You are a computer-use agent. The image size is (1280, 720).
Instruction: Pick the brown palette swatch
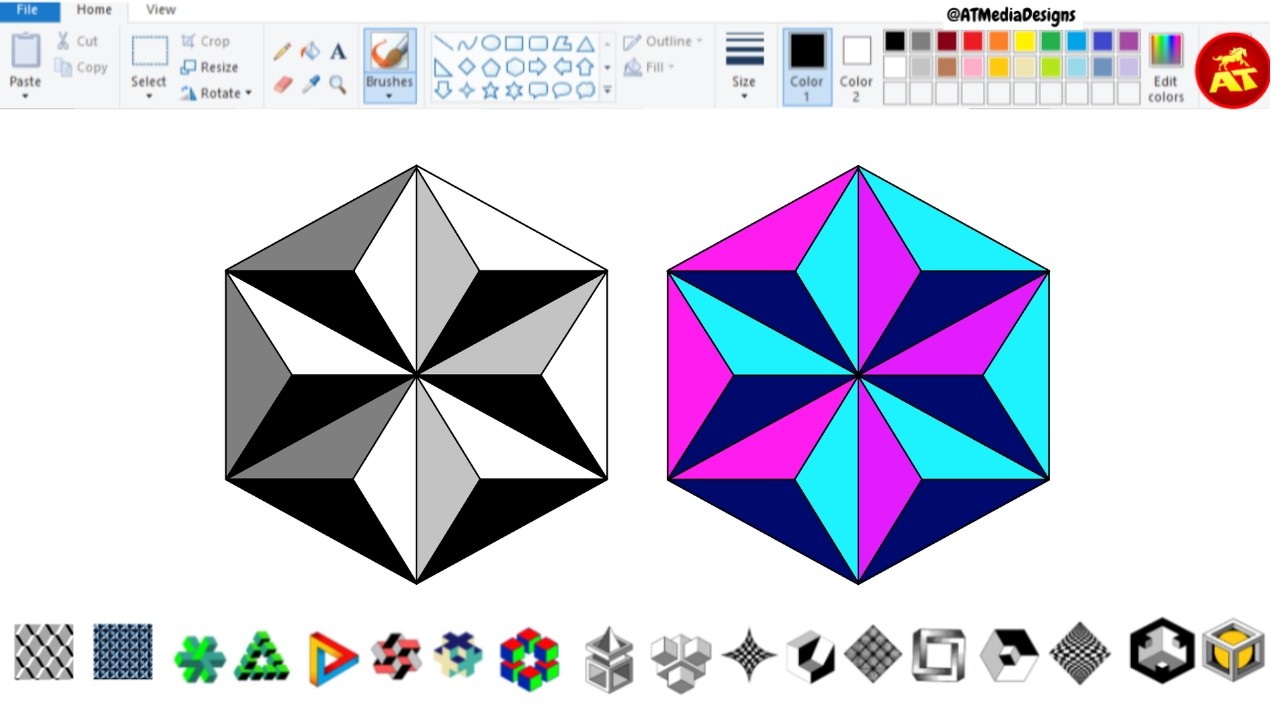pos(946,67)
